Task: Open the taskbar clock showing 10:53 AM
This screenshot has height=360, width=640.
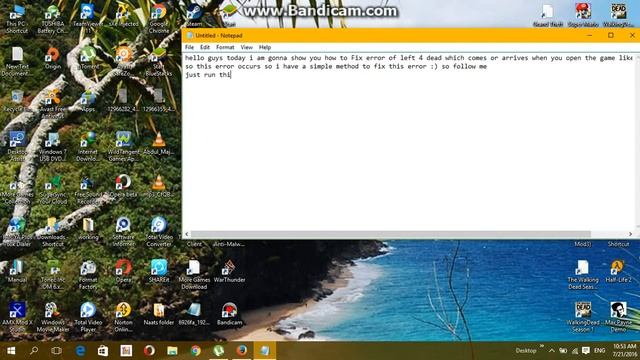Action: (624, 351)
